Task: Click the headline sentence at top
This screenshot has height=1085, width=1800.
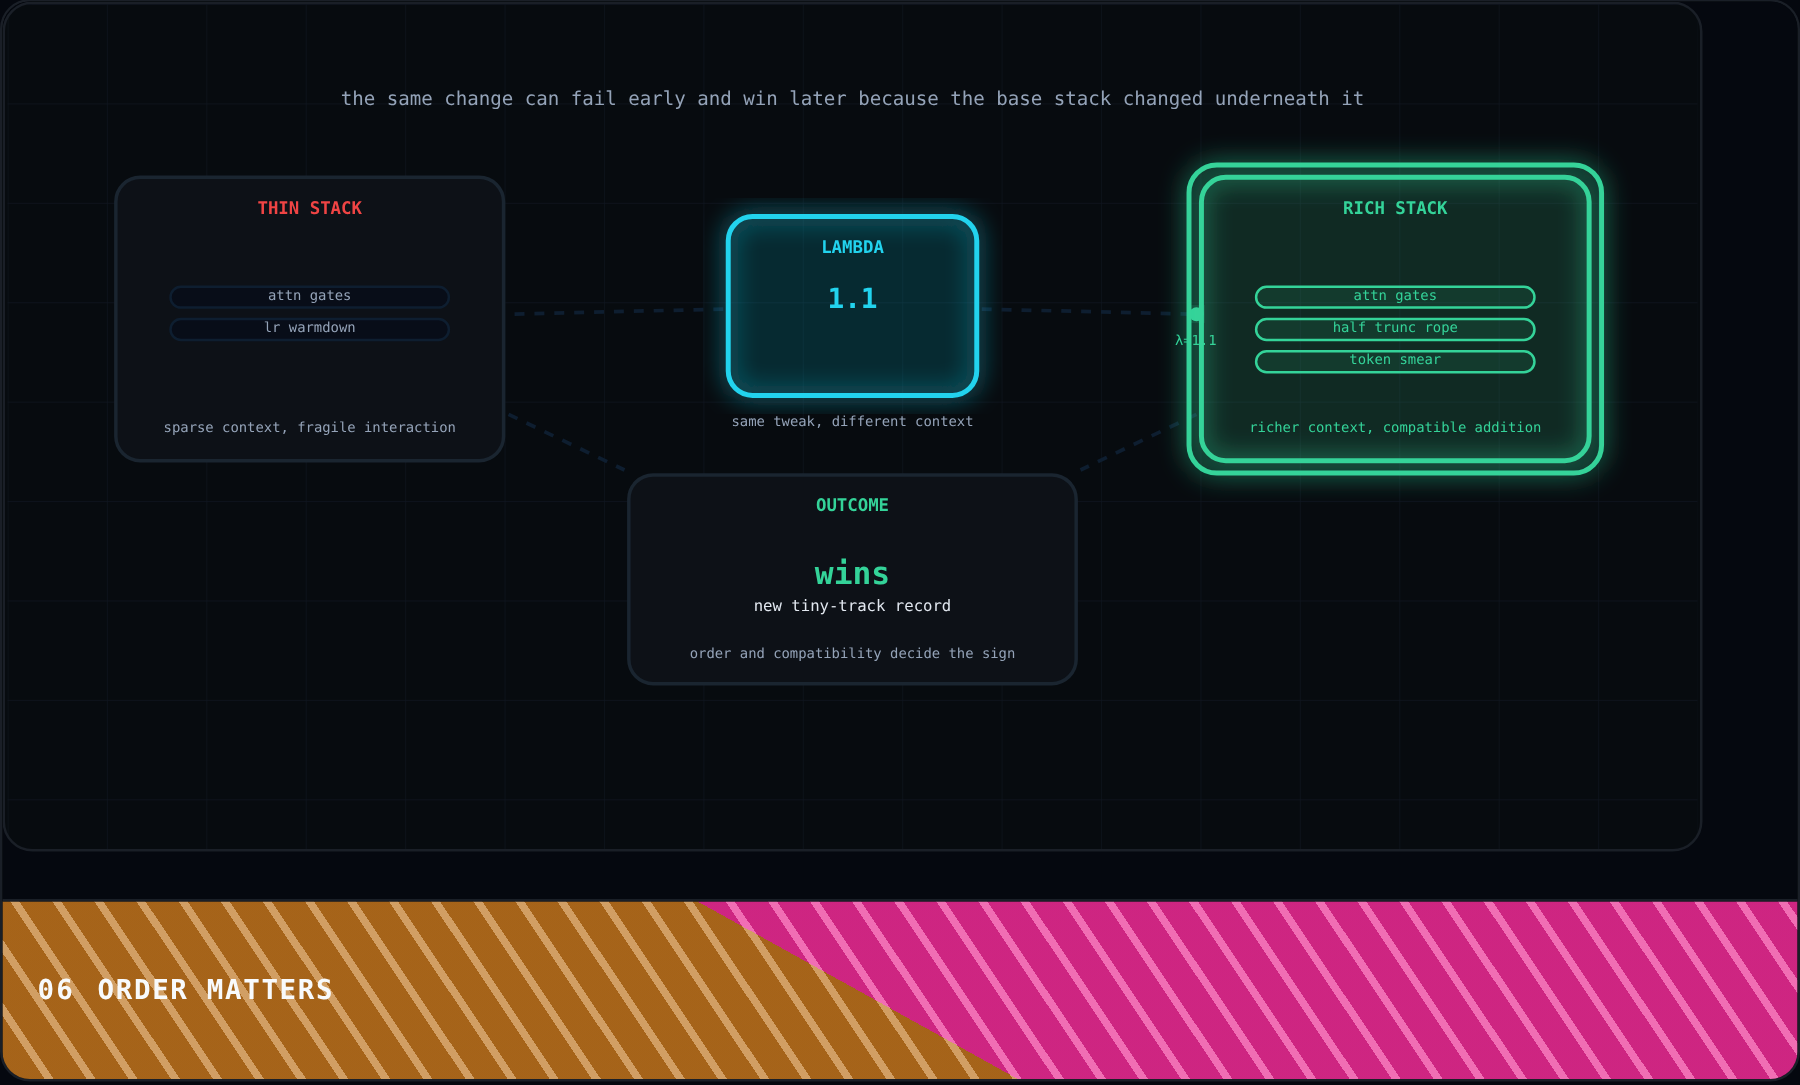Action: (852, 99)
